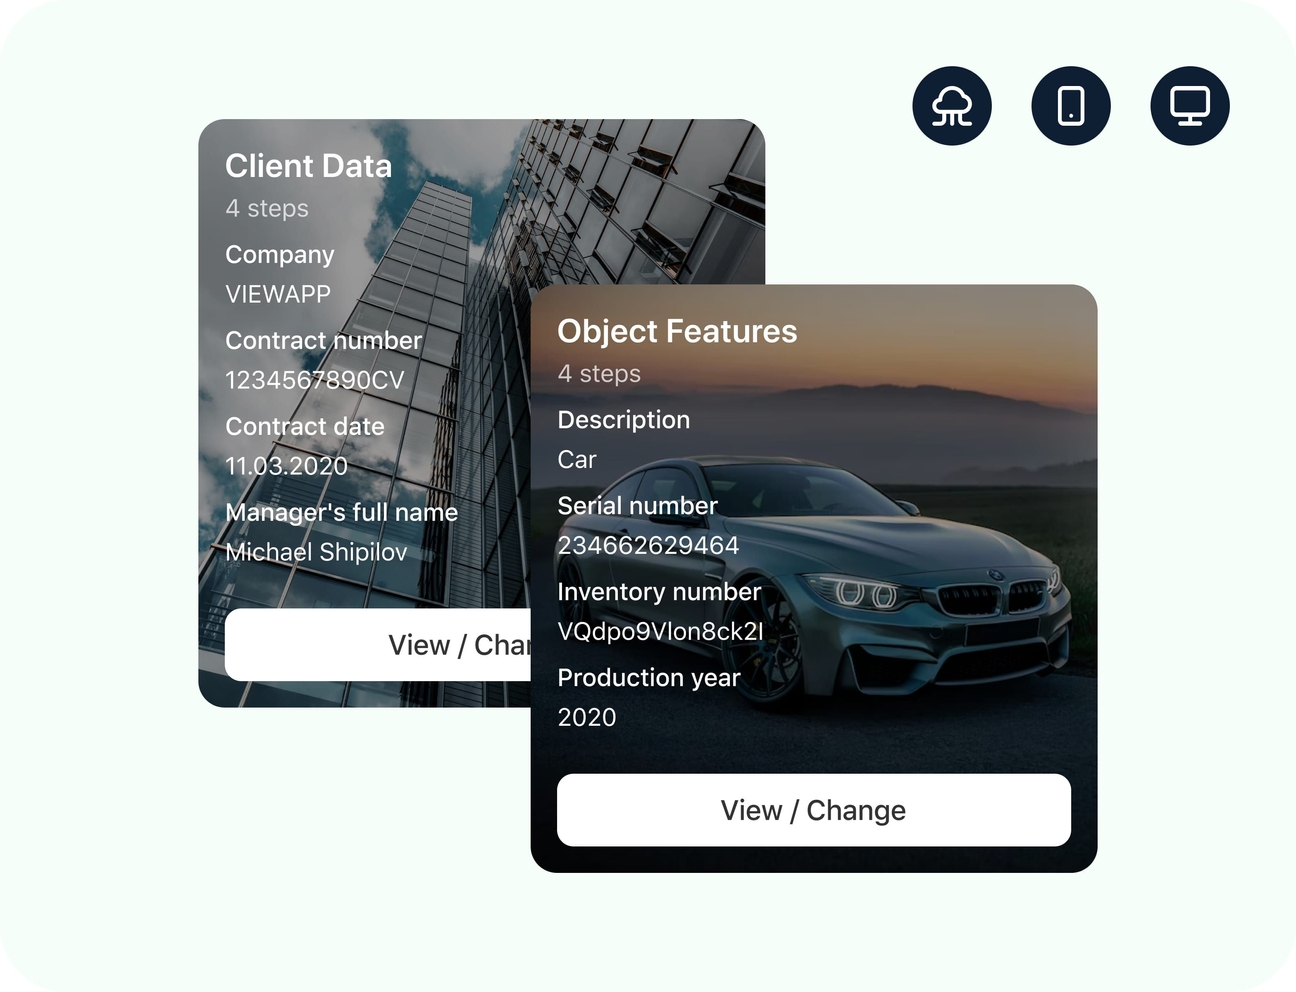1296x992 pixels.
Task: Select the desktop monitor icon
Action: 1190,106
